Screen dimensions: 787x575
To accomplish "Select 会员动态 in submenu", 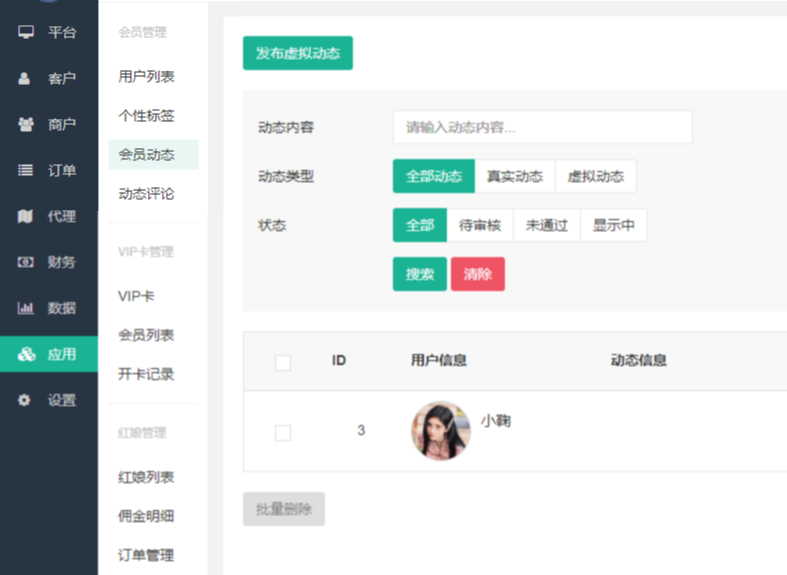I will coord(153,155).
